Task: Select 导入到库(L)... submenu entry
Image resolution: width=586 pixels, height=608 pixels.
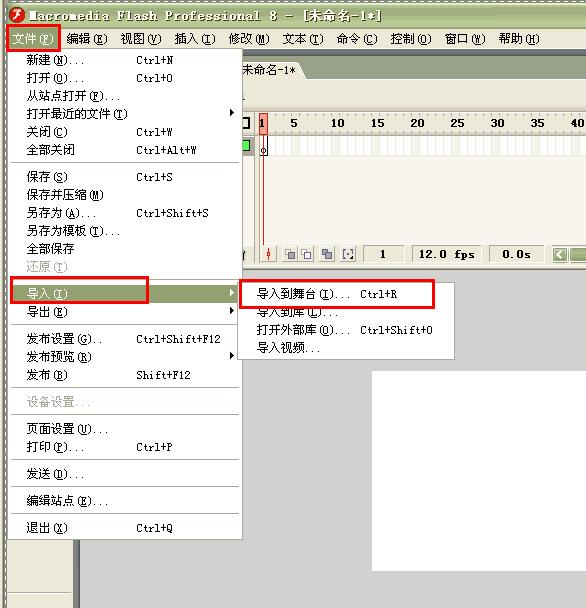Action: pyautogui.click(x=346, y=312)
